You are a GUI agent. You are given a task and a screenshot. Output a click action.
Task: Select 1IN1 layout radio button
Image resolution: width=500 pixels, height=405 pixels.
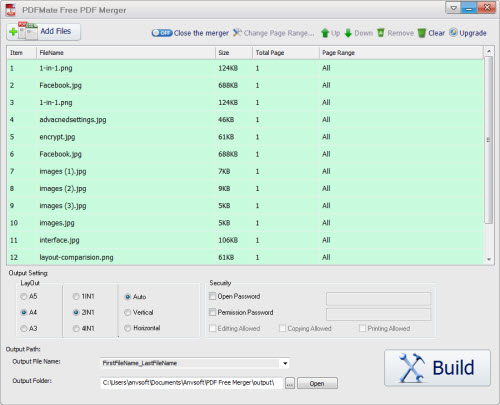[x=76, y=296]
